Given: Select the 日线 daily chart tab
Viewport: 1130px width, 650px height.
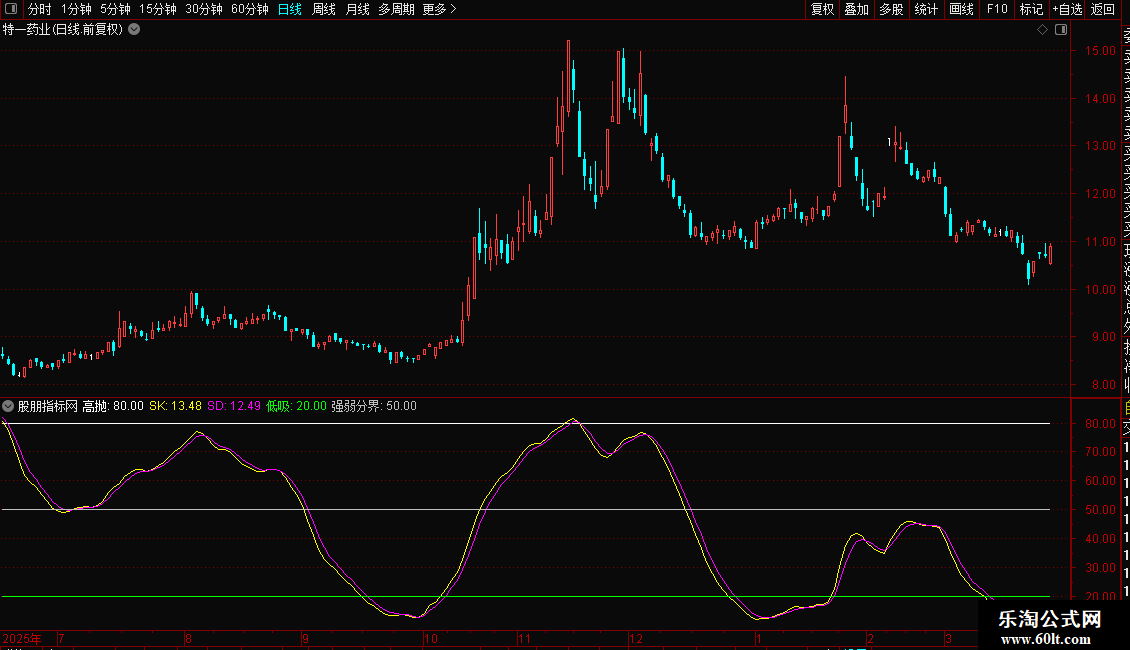Looking at the screenshot, I should click(x=290, y=9).
